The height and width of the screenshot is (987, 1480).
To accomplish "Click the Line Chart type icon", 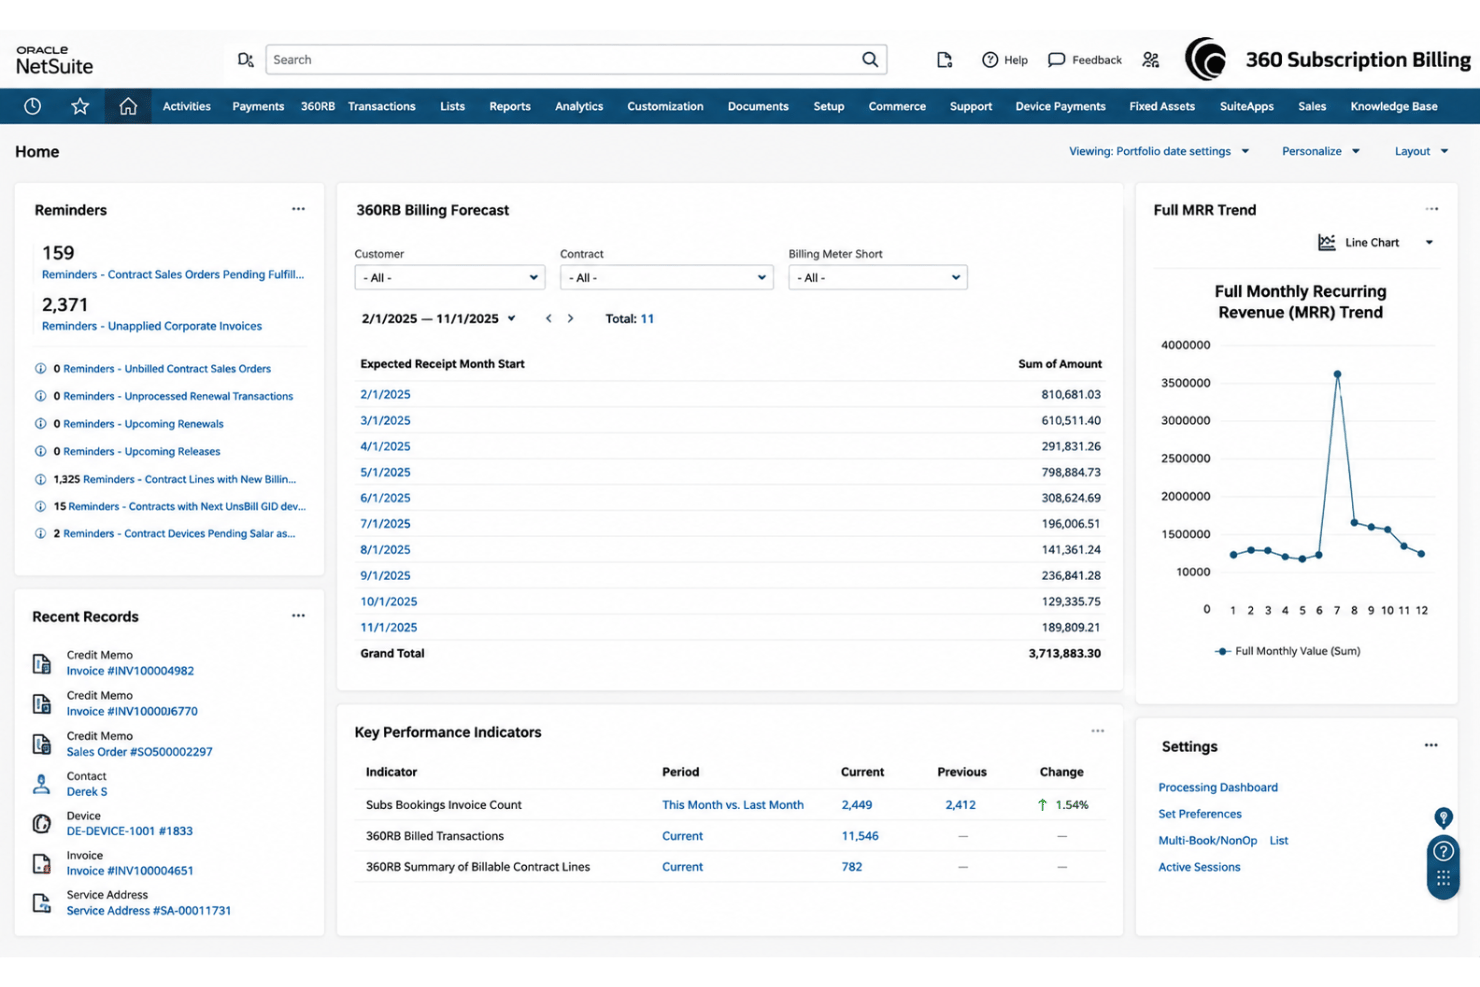I will tap(1327, 242).
